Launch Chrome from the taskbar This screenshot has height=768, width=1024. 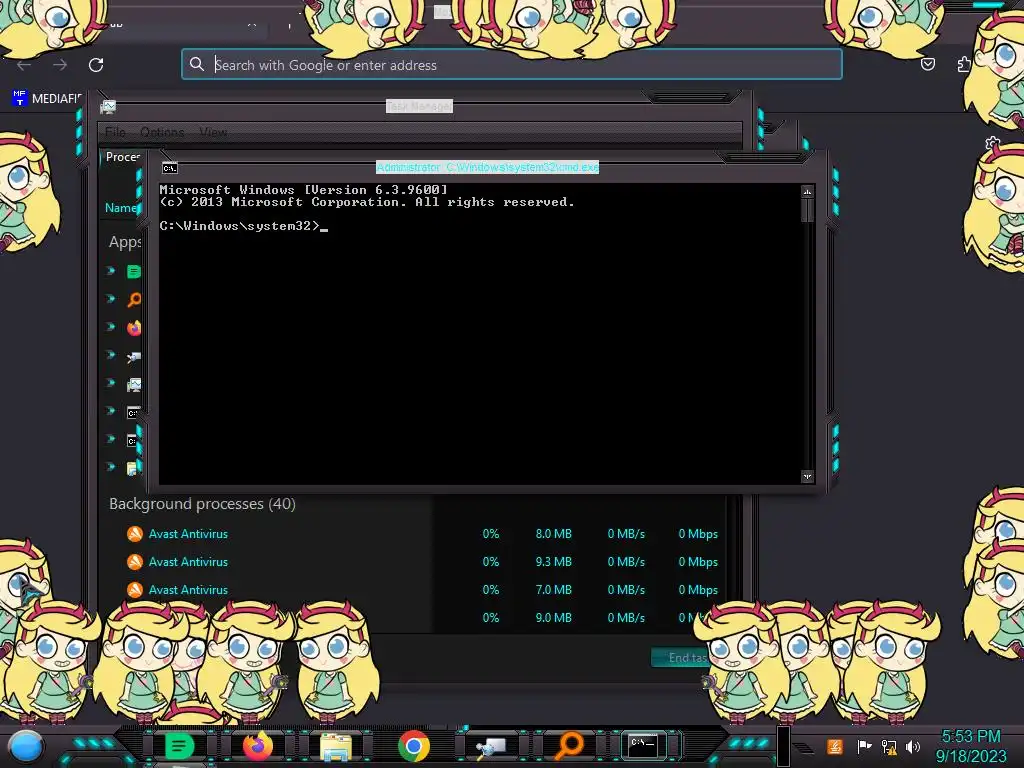(x=413, y=746)
